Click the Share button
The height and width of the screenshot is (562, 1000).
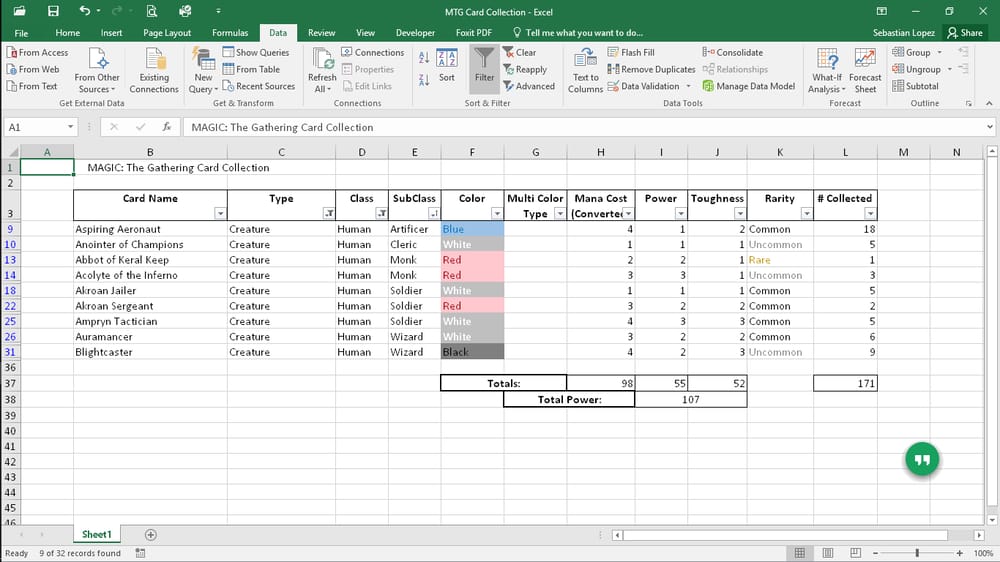click(x=964, y=33)
